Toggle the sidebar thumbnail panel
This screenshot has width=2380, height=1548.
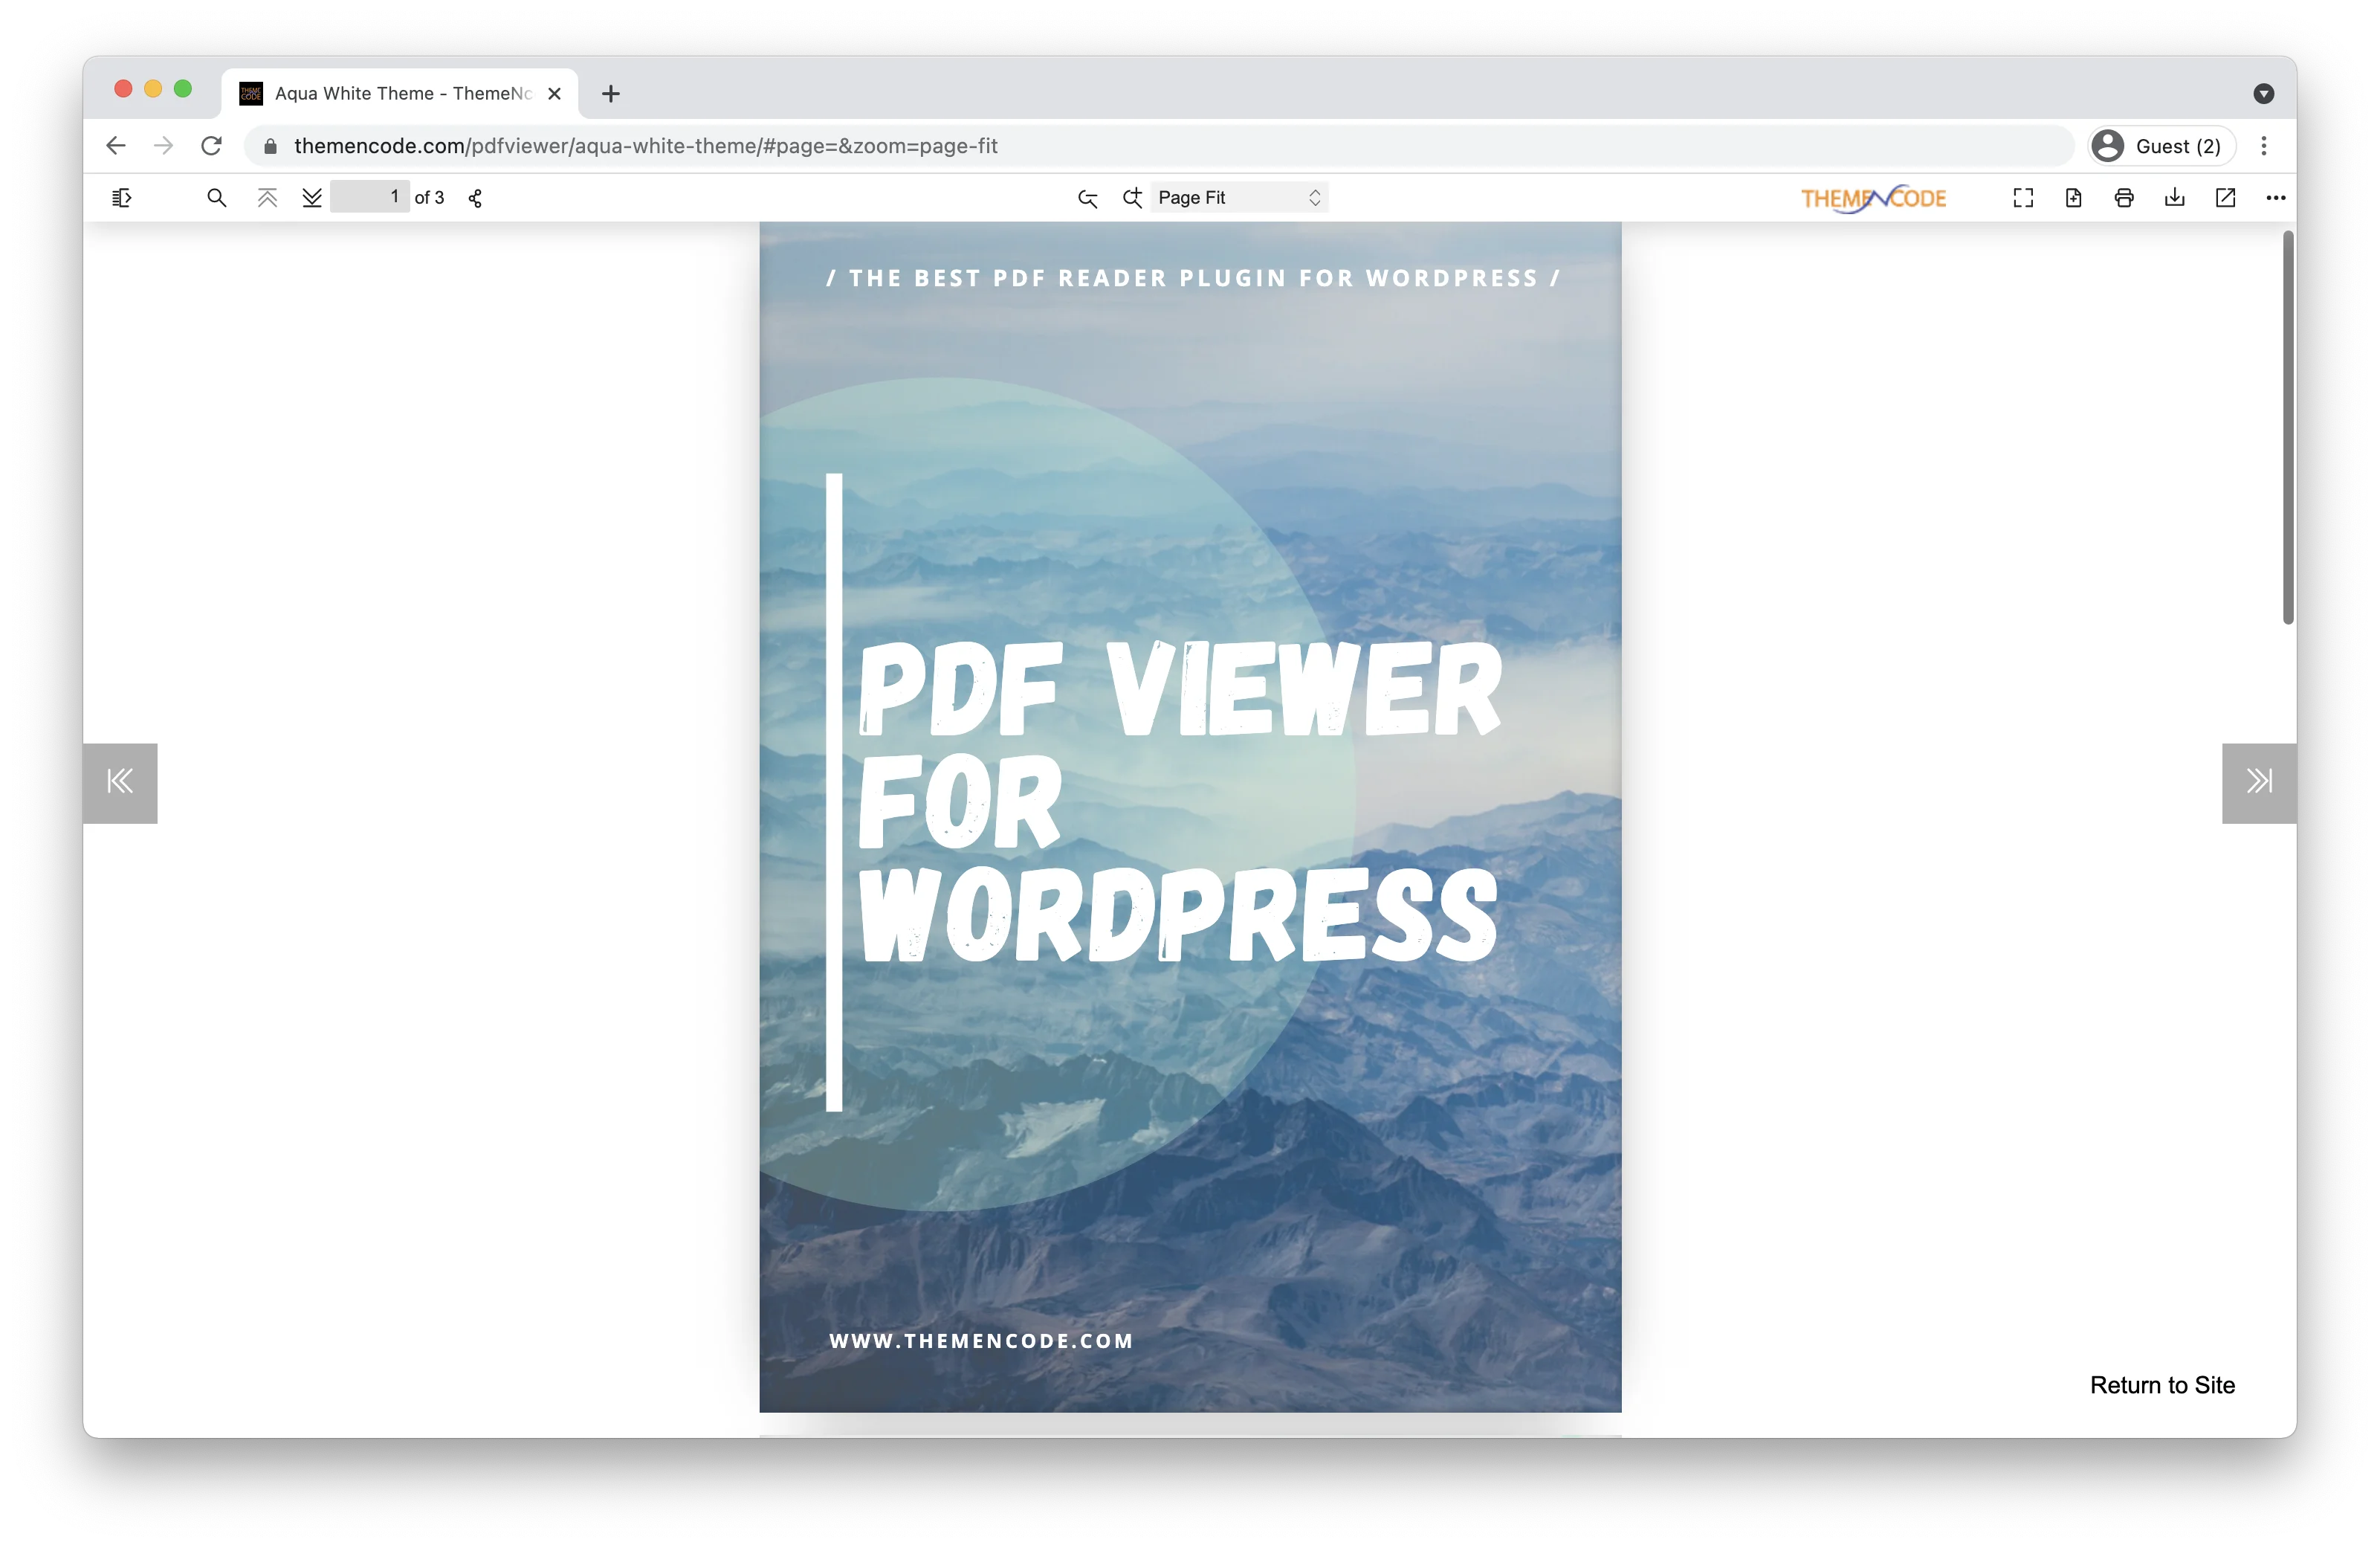pyautogui.click(x=122, y=197)
